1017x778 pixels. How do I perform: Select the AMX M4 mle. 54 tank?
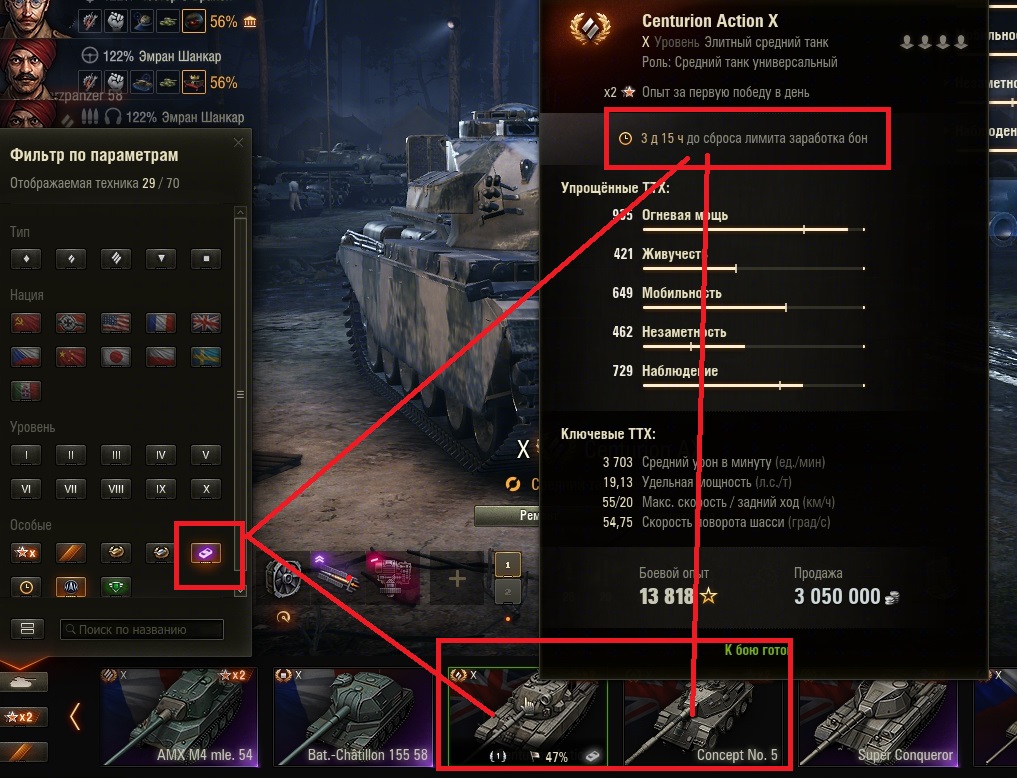coord(179,717)
